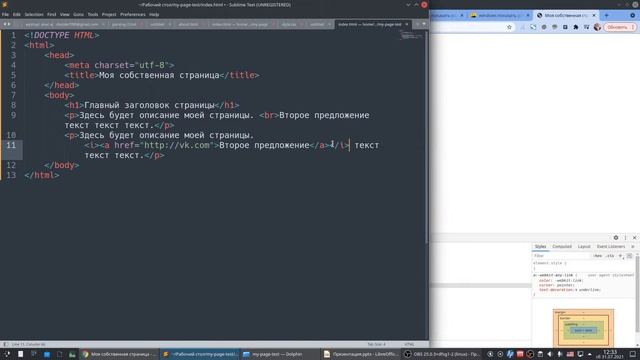This screenshot has width=640, height=360.
Task: Open the tab list dropdown in the Sublime tab bar
Action: coord(424,24)
